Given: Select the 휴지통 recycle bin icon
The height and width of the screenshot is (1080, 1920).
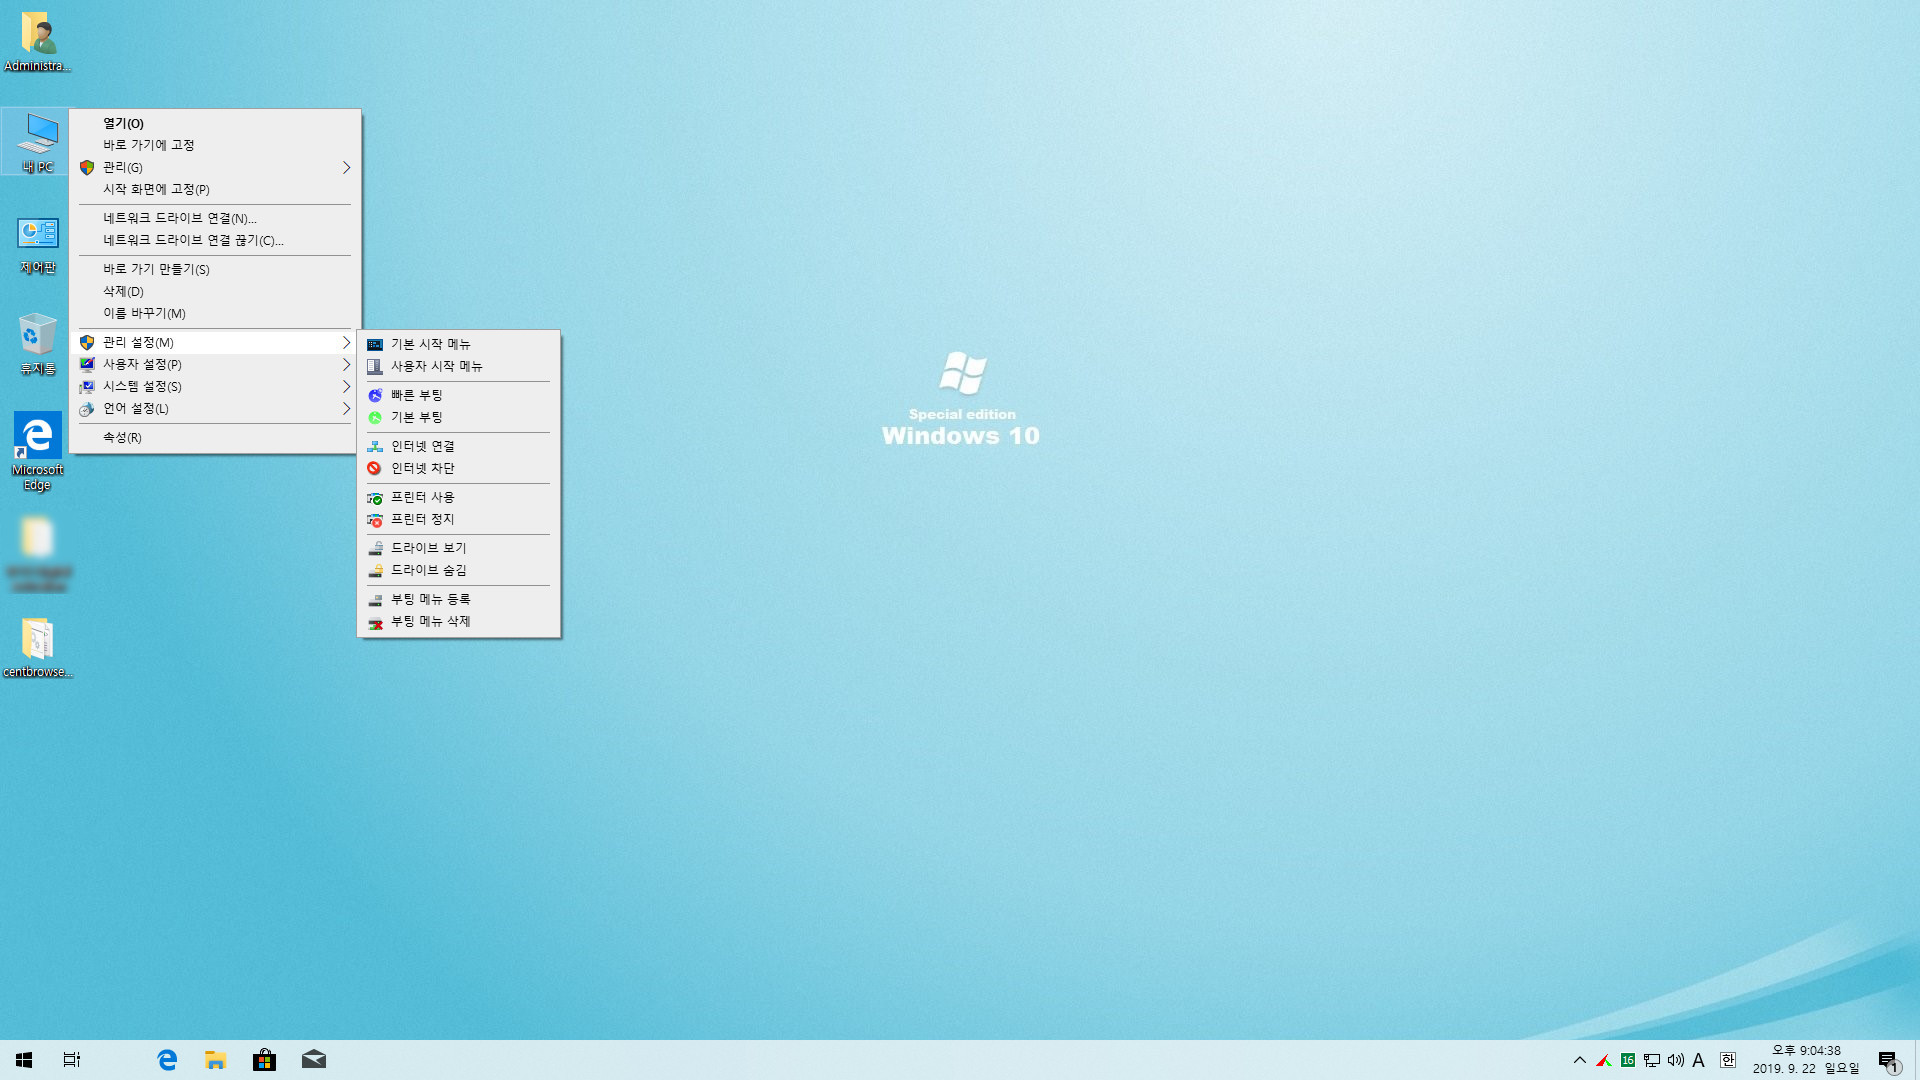Looking at the screenshot, I should tap(37, 345).
